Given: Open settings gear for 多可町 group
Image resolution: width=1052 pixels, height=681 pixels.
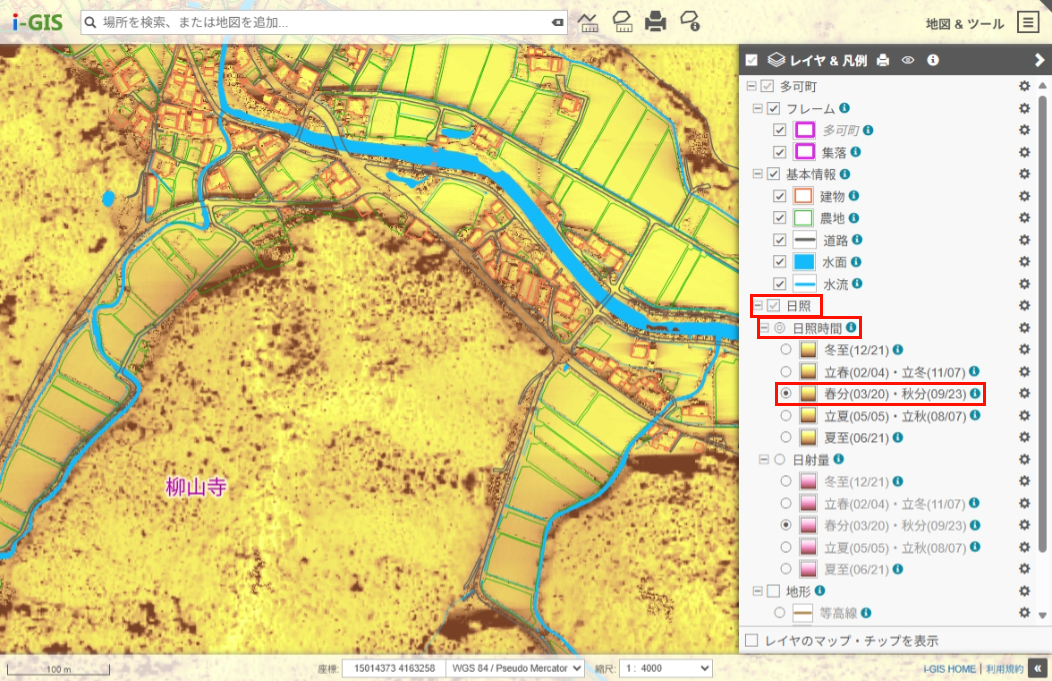Looking at the screenshot, I should [1024, 86].
